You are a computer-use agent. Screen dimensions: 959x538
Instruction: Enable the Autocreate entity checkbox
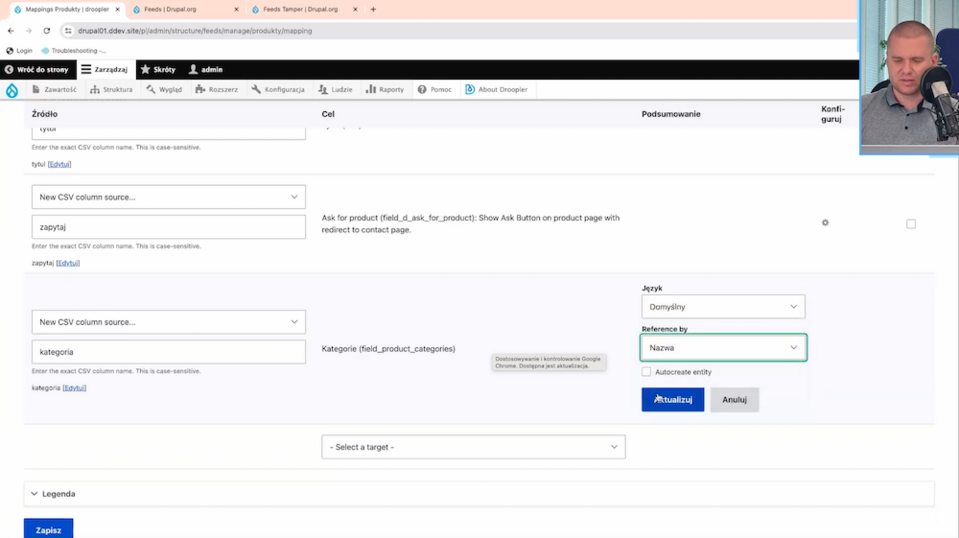click(x=646, y=372)
